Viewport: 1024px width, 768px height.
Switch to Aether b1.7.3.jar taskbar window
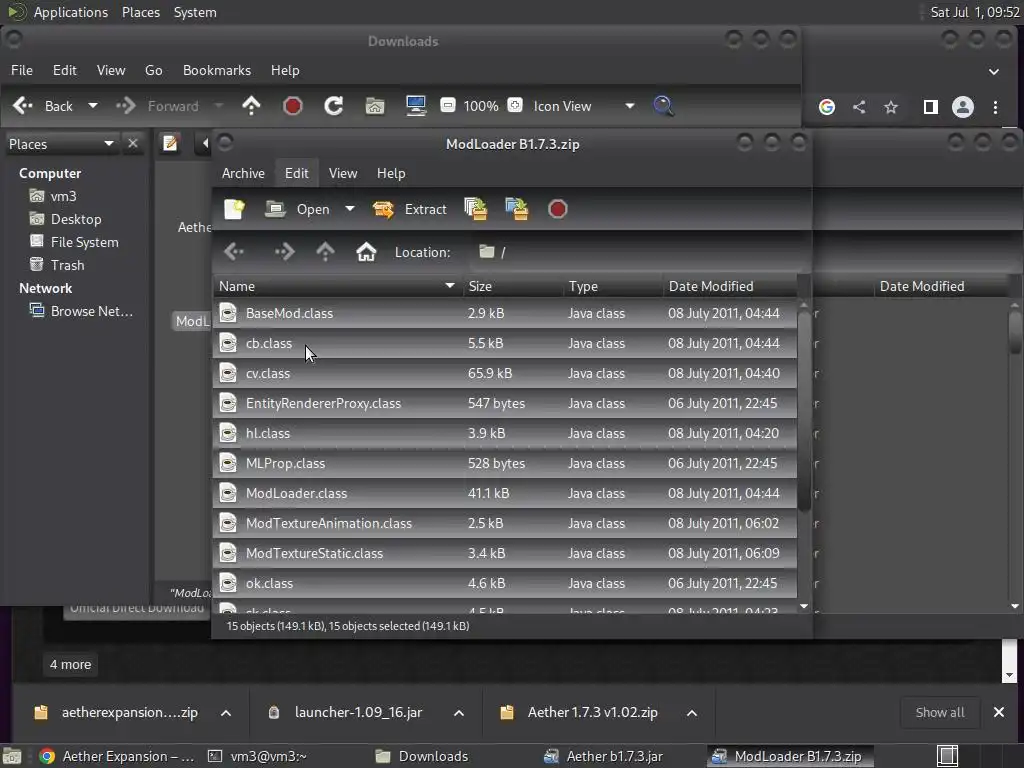point(603,756)
